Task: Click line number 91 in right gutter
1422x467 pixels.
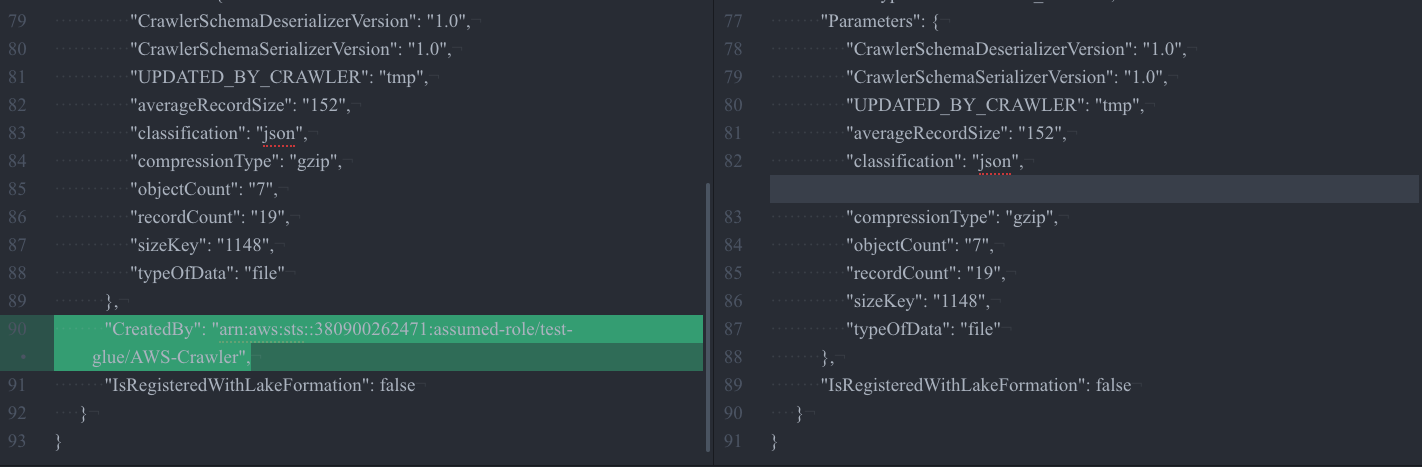Action: tap(733, 441)
